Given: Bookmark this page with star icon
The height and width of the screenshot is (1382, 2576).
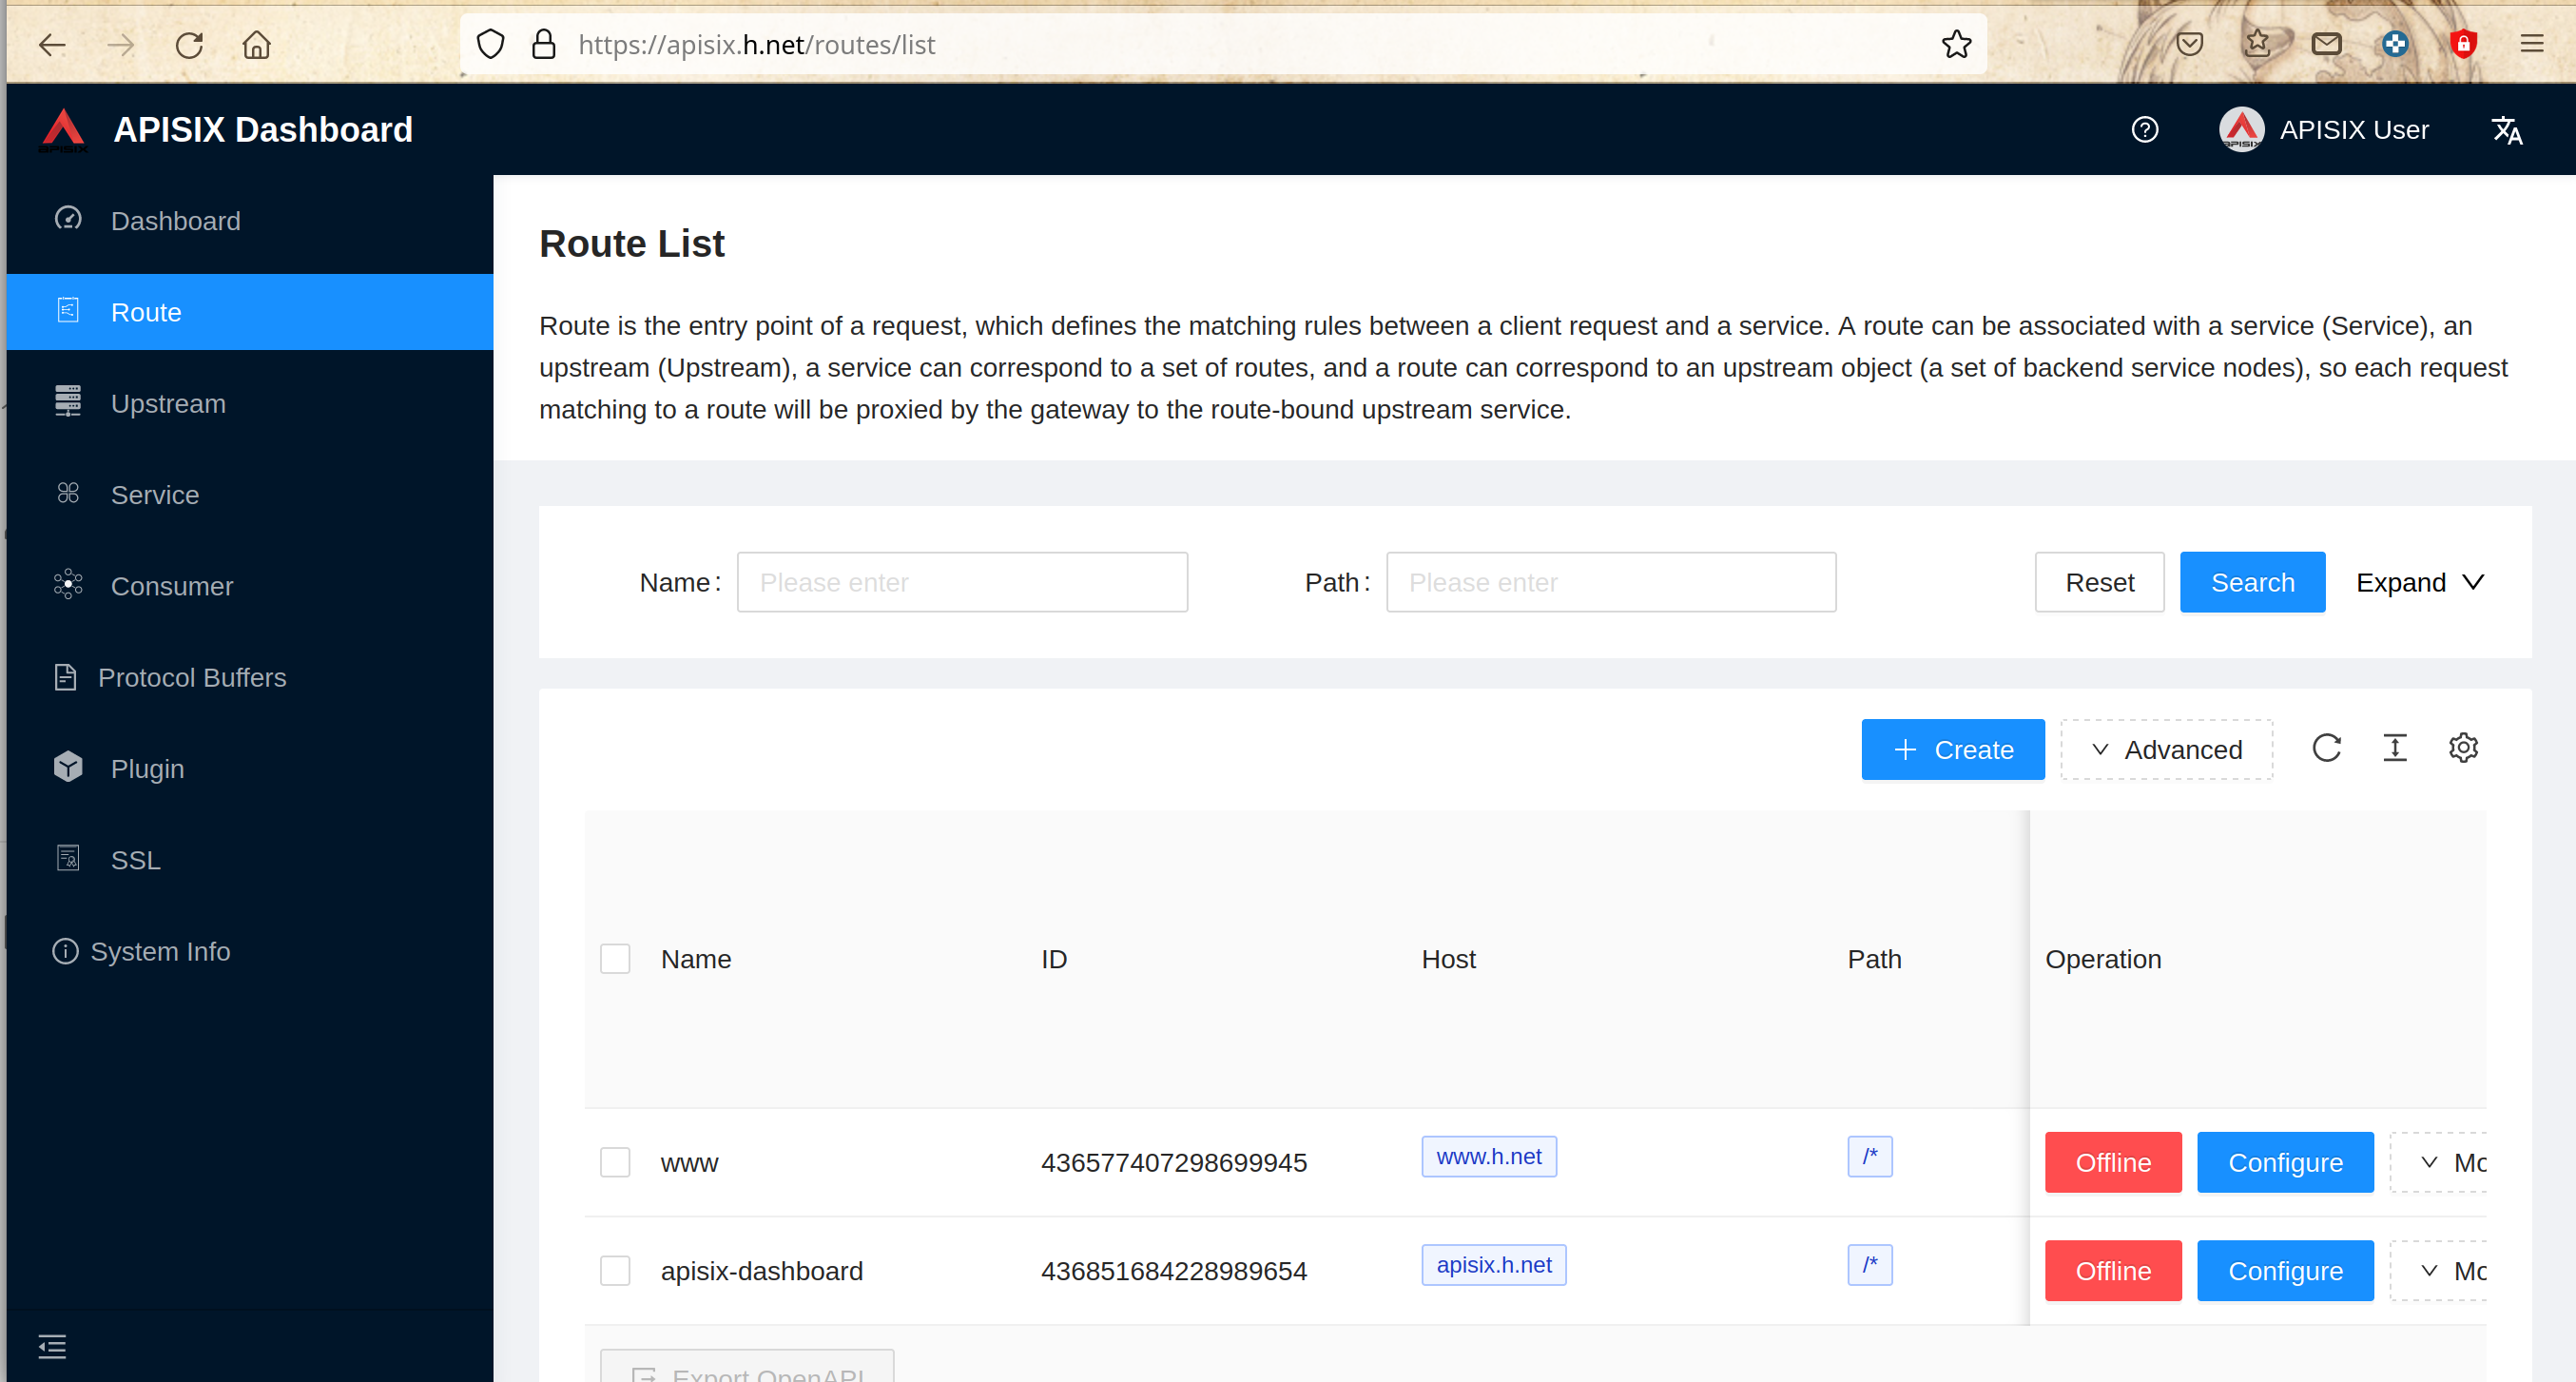Looking at the screenshot, I should point(1956,45).
